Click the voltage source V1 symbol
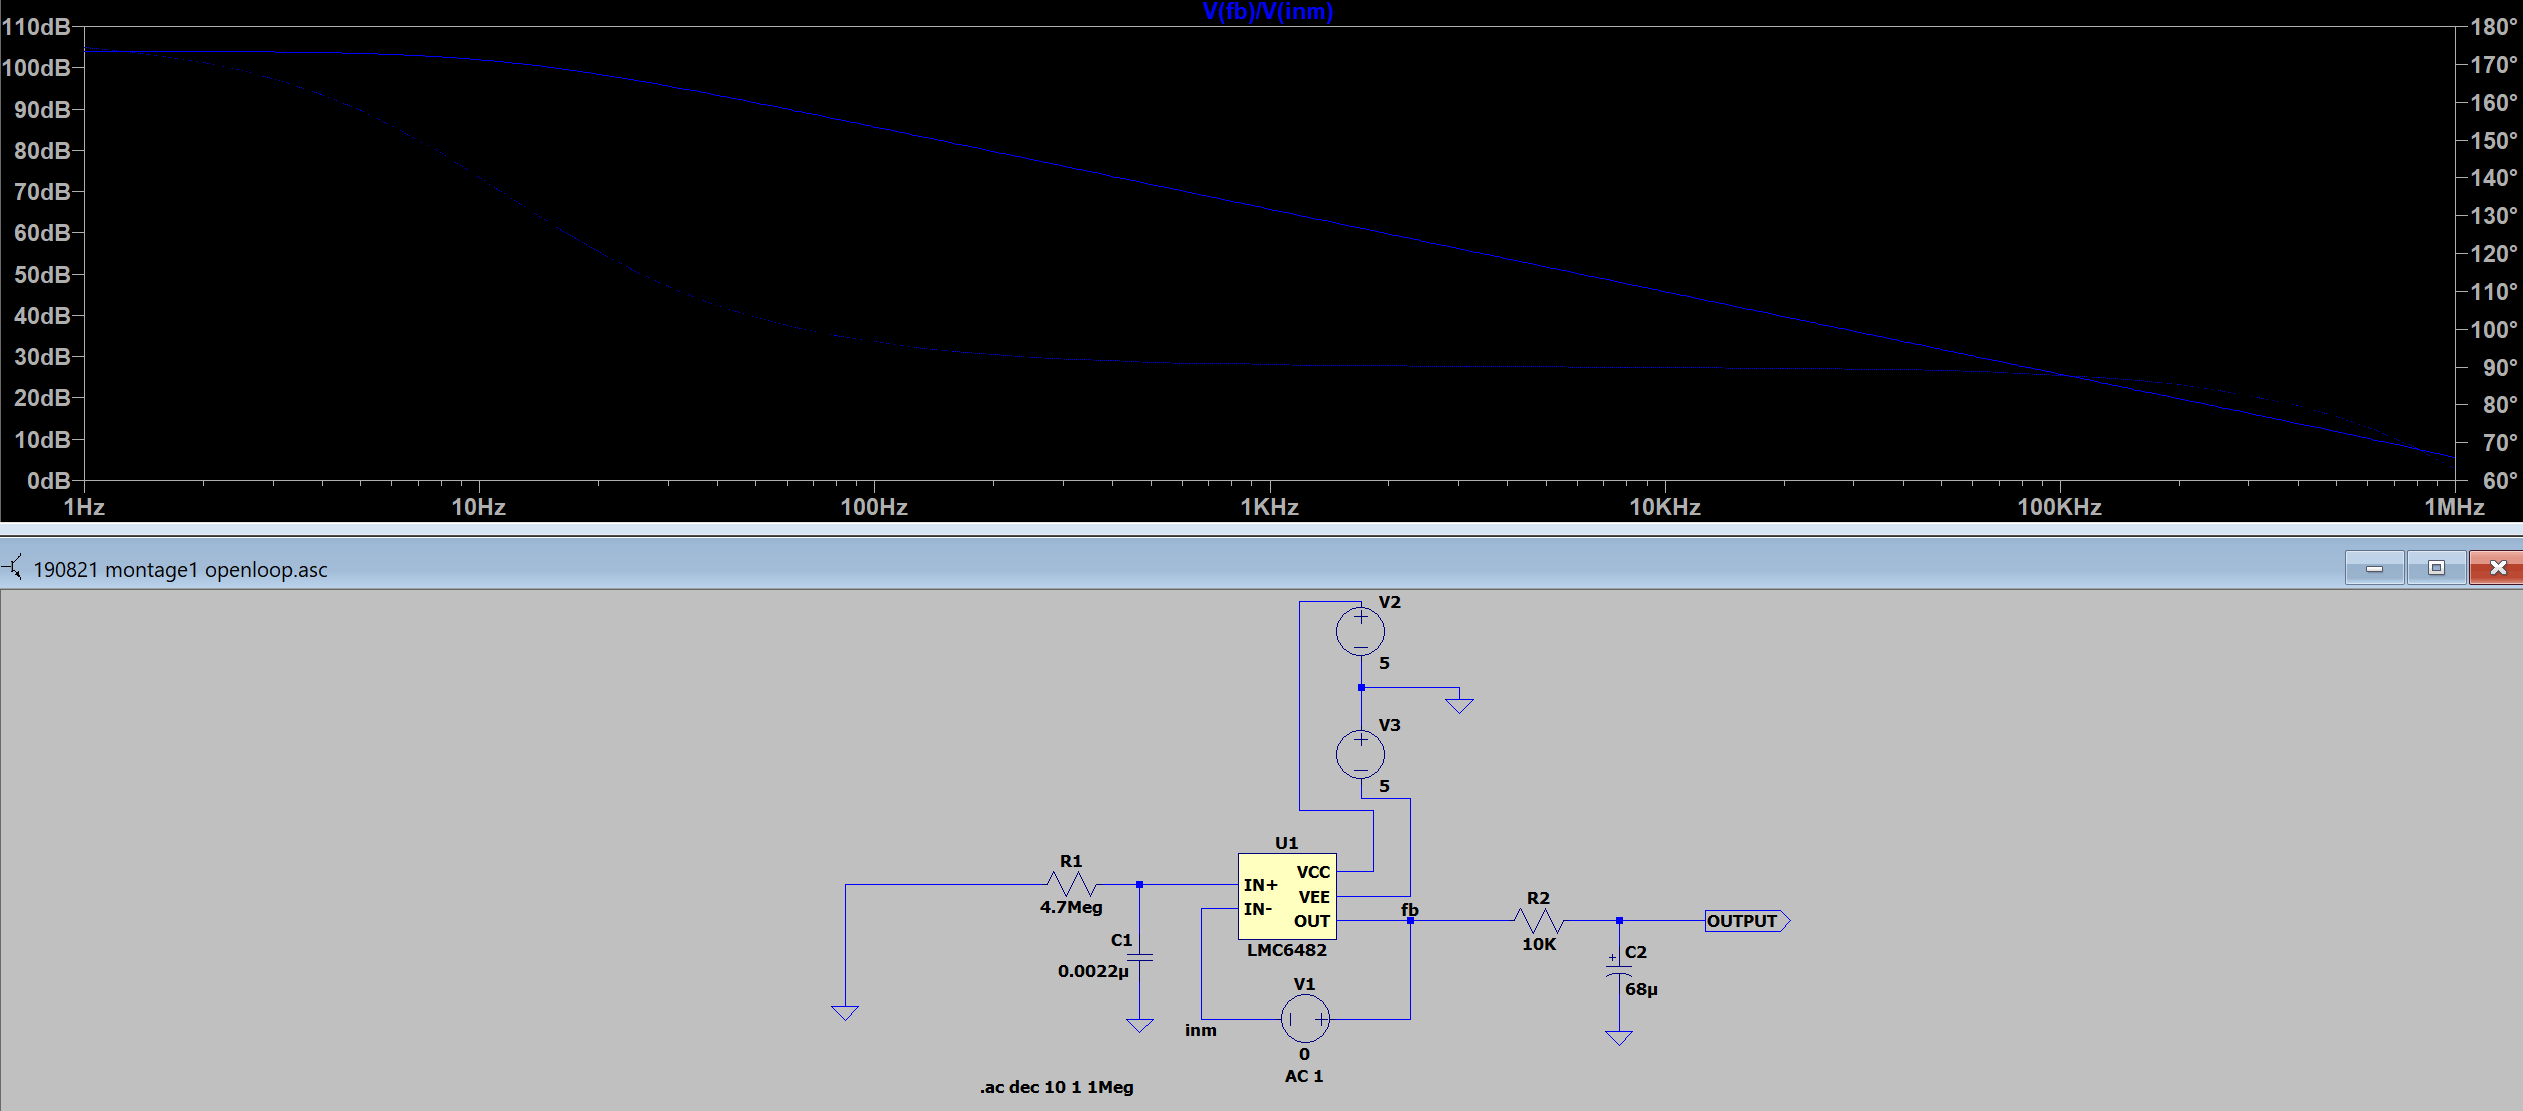Screen dimensions: 2523x1111 (1303, 1018)
